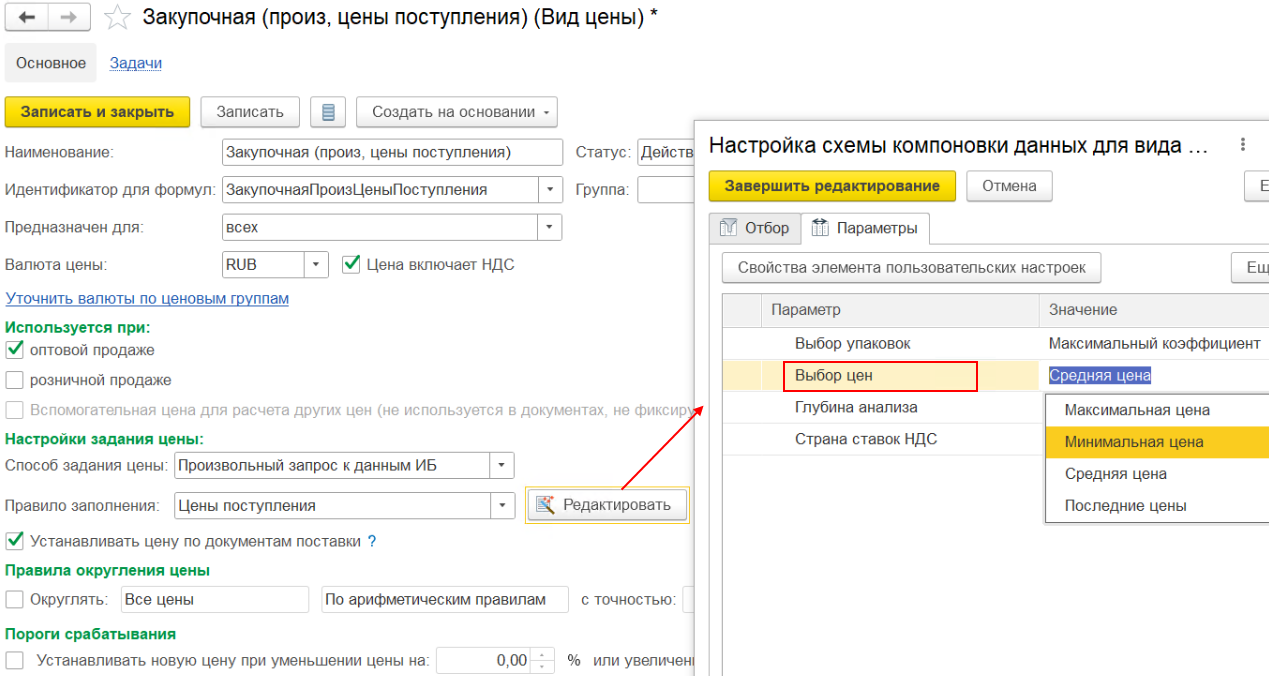Enable the 'Округлять' checkbox
Image resolution: width=1269 pixels, height=676 pixels.
click(15, 600)
